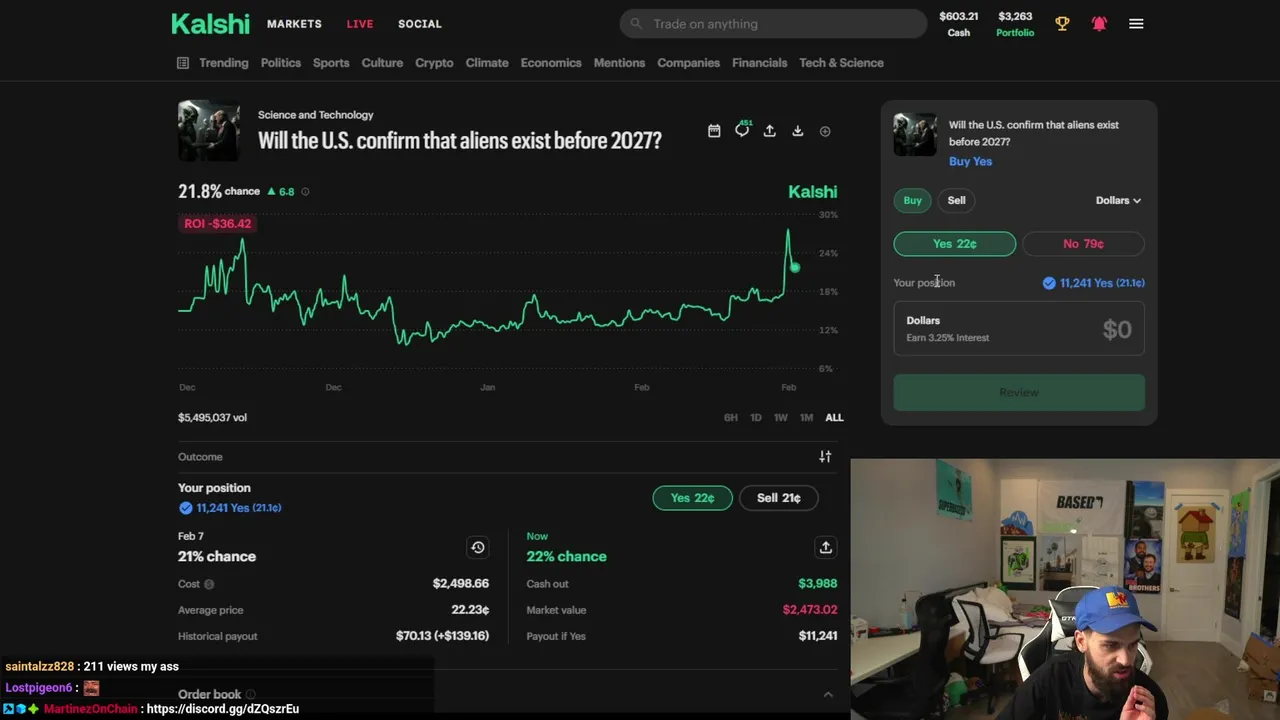
Task: Select the No 79¢ option
Action: 1083,244
